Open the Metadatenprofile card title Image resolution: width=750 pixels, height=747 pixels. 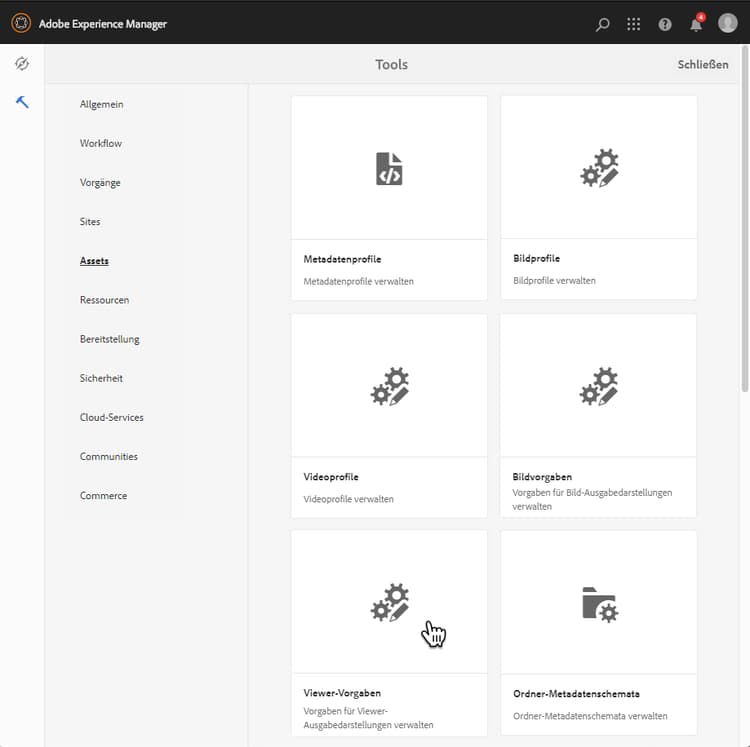click(x=342, y=259)
